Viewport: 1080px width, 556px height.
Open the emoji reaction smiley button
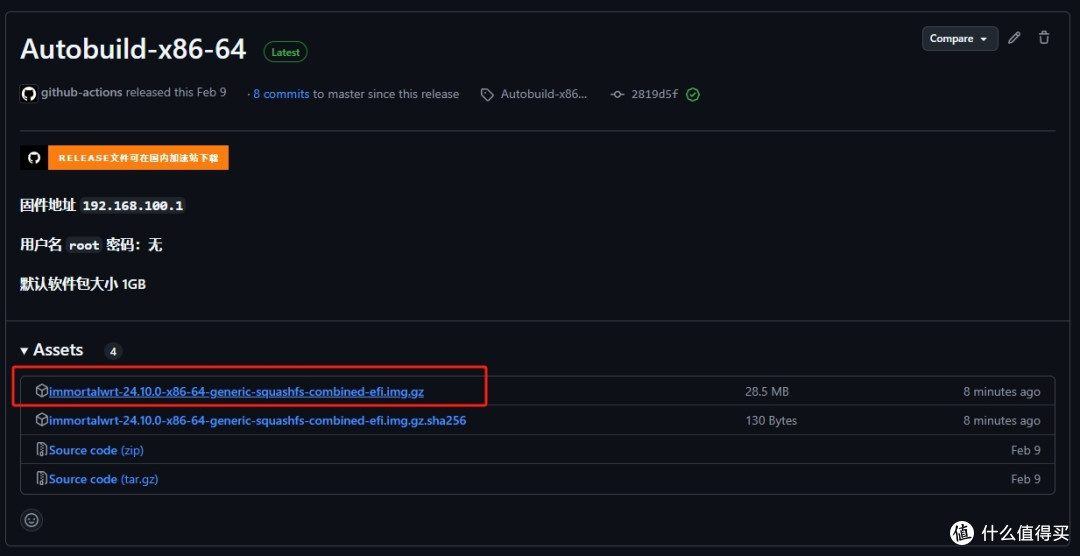coord(32,519)
